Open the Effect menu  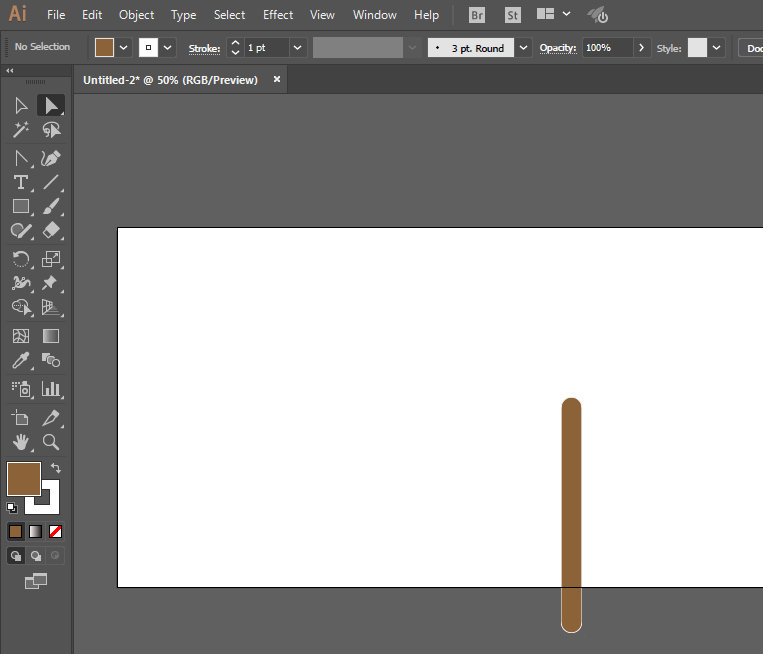pyautogui.click(x=278, y=15)
